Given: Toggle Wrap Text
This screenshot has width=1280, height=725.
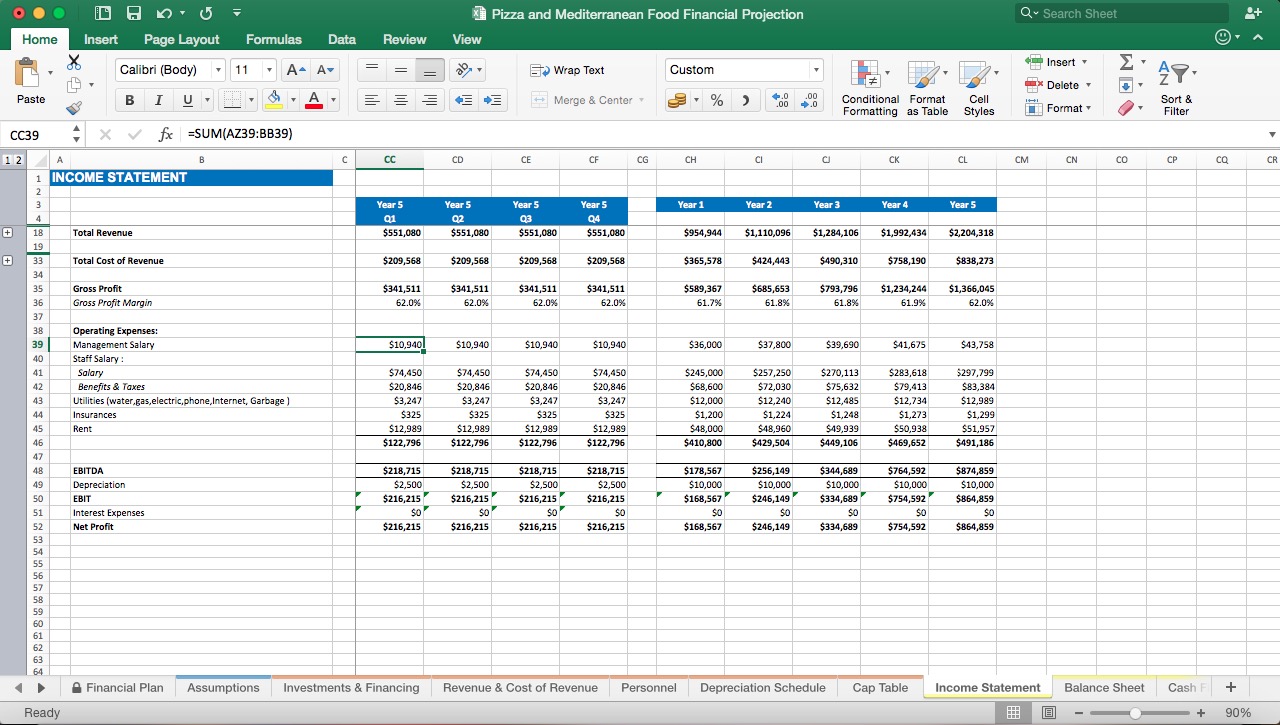Looking at the screenshot, I should coord(567,70).
